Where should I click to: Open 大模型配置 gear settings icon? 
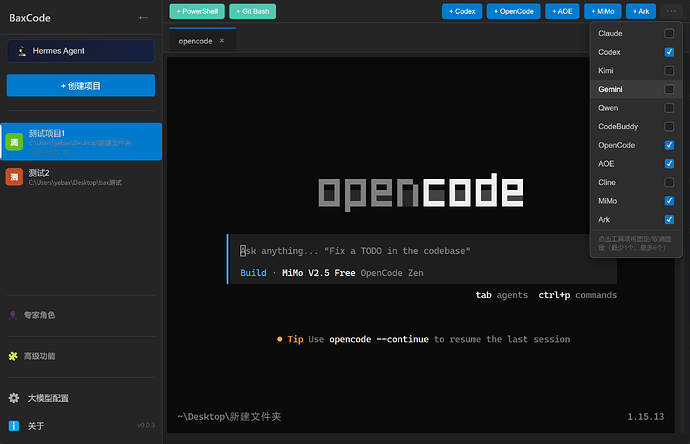(14, 398)
